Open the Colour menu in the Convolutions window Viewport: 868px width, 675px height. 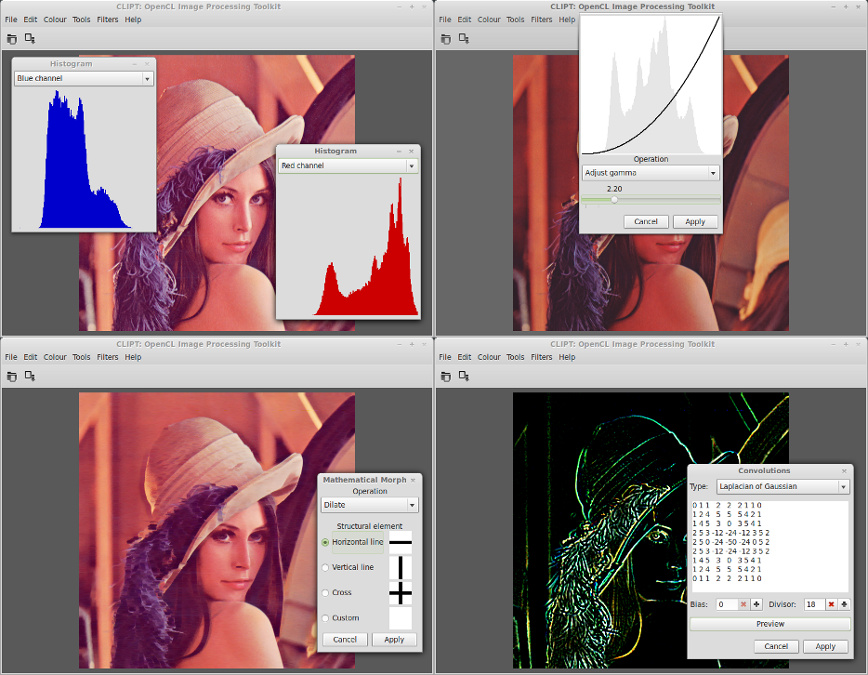489,357
